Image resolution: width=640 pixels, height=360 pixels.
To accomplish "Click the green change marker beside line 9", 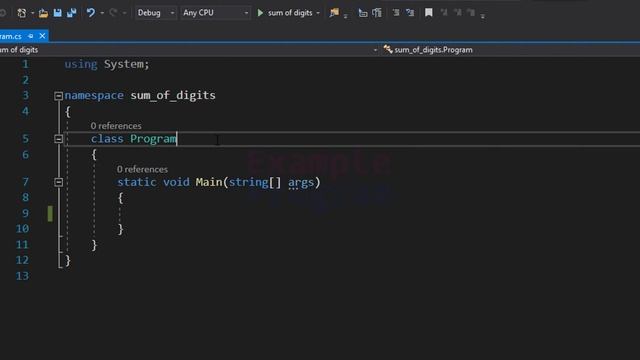I will pyautogui.click(x=50, y=214).
